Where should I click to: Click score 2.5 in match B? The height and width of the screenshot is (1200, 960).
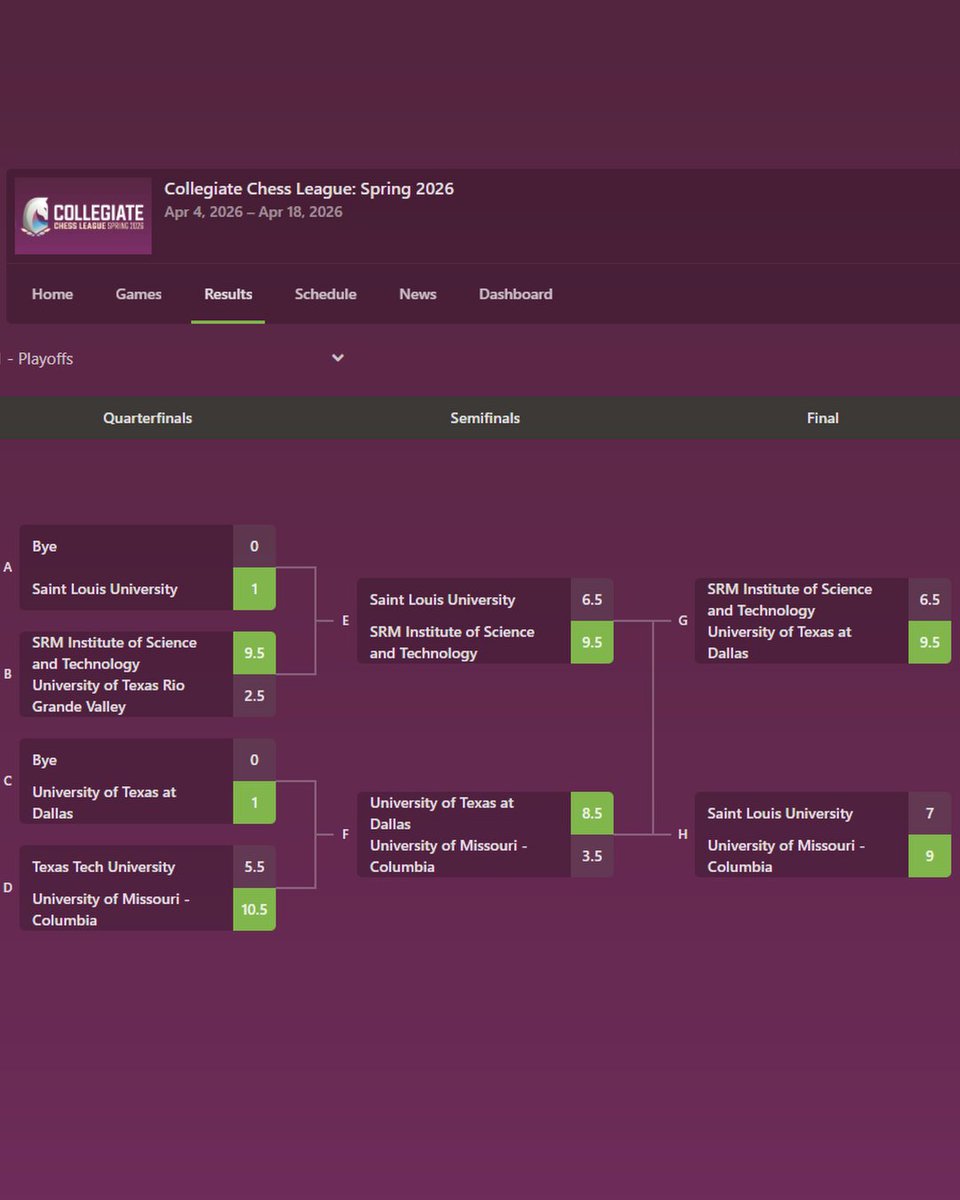(x=254, y=695)
